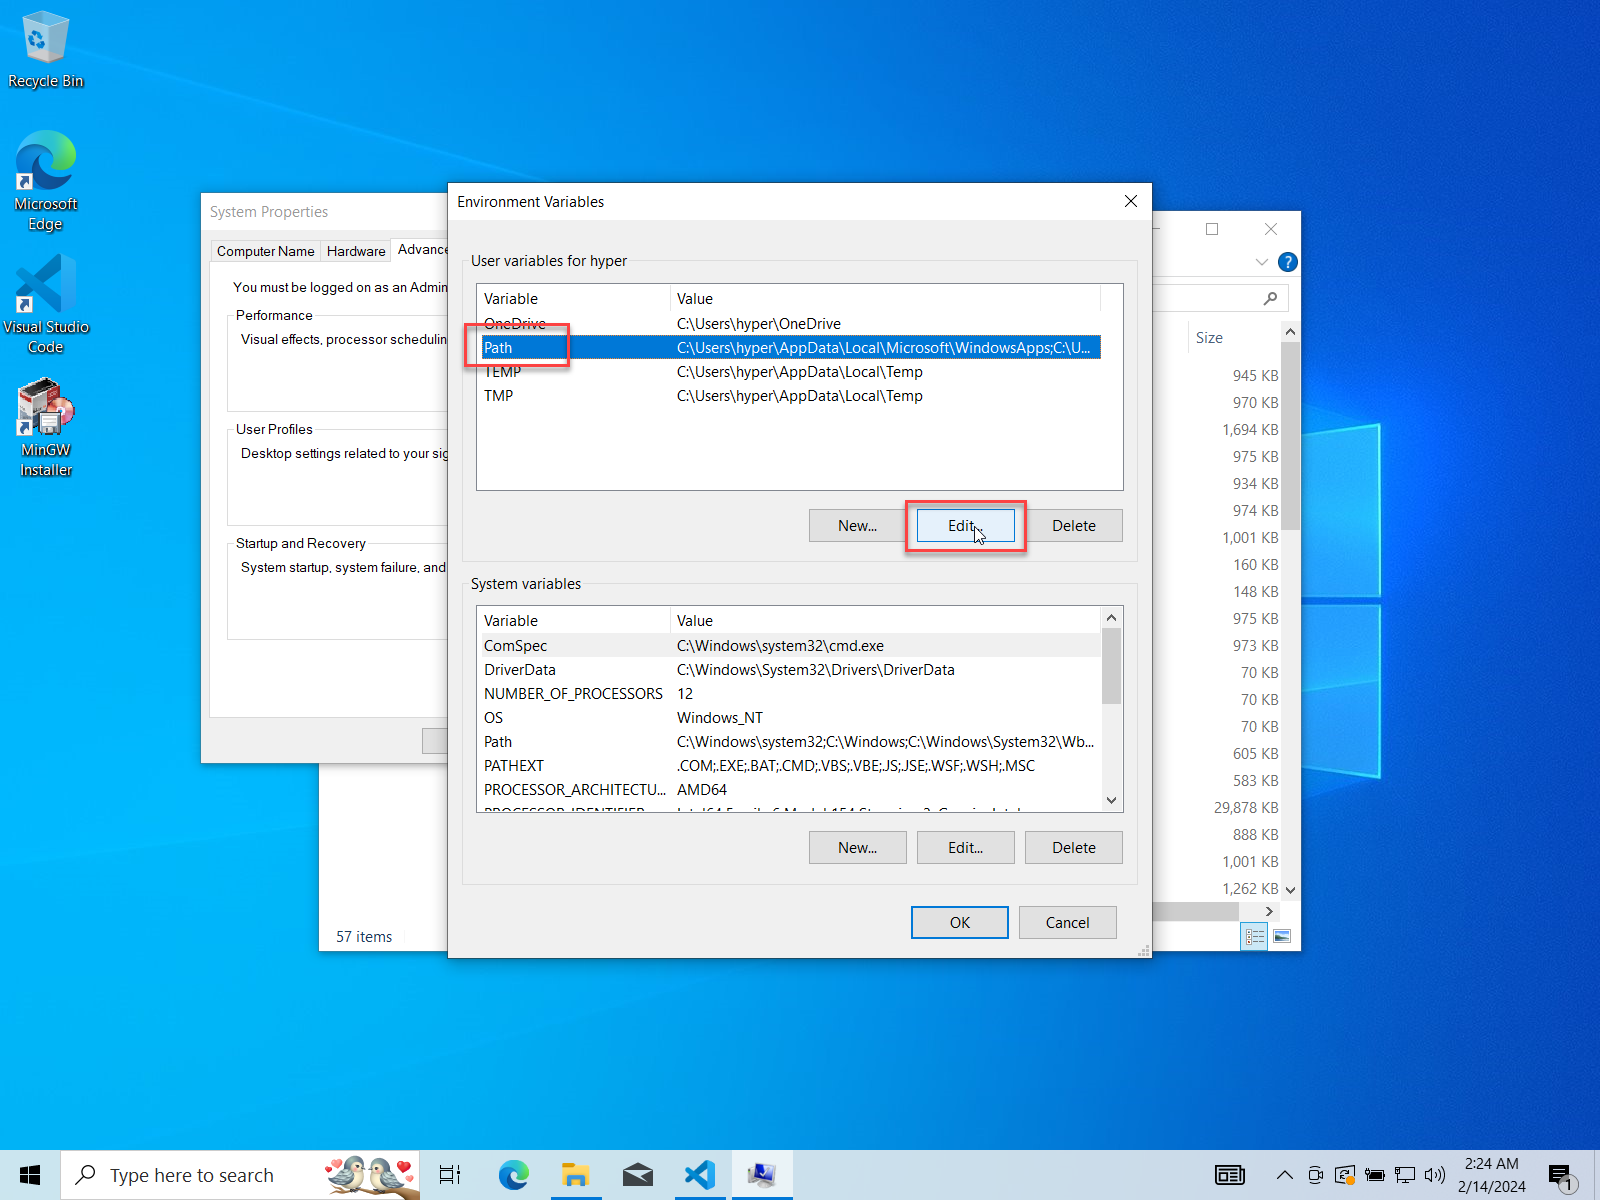Open the Visual Studio Code desktop shortcut

tap(45, 303)
